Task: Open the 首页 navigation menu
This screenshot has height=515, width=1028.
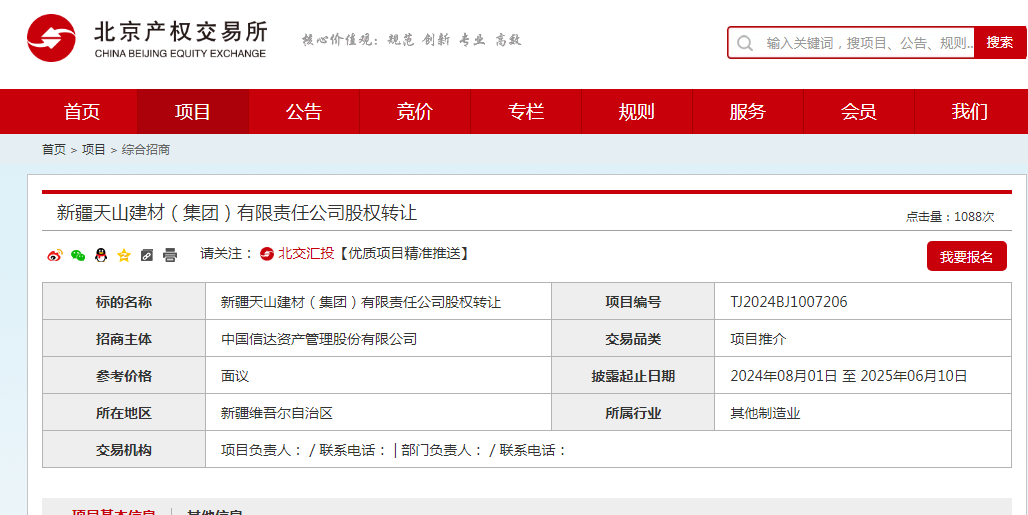Action: click(x=82, y=111)
